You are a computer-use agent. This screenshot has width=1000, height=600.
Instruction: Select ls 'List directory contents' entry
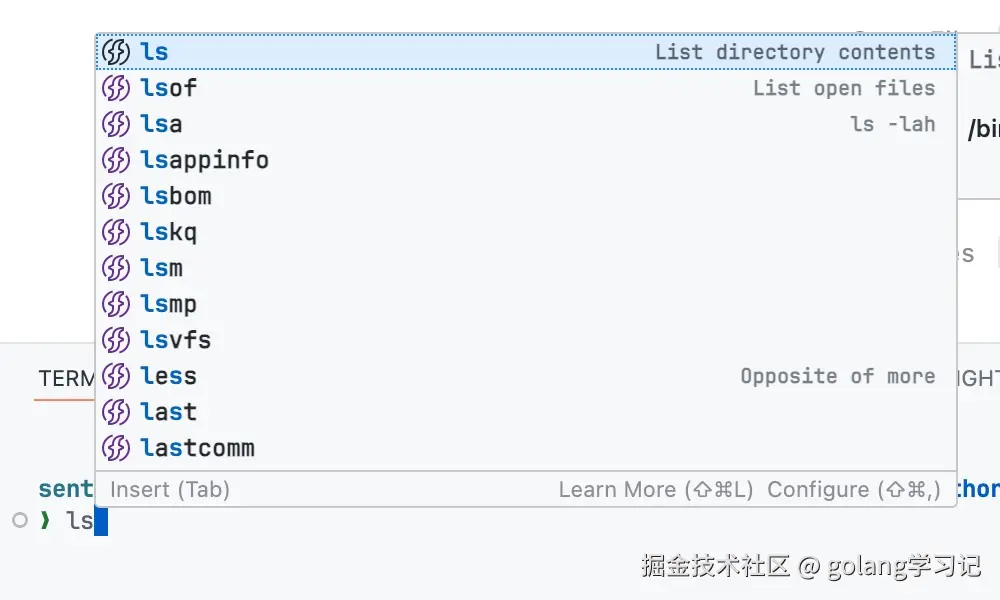pyautogui.click(x=526, y=52)
